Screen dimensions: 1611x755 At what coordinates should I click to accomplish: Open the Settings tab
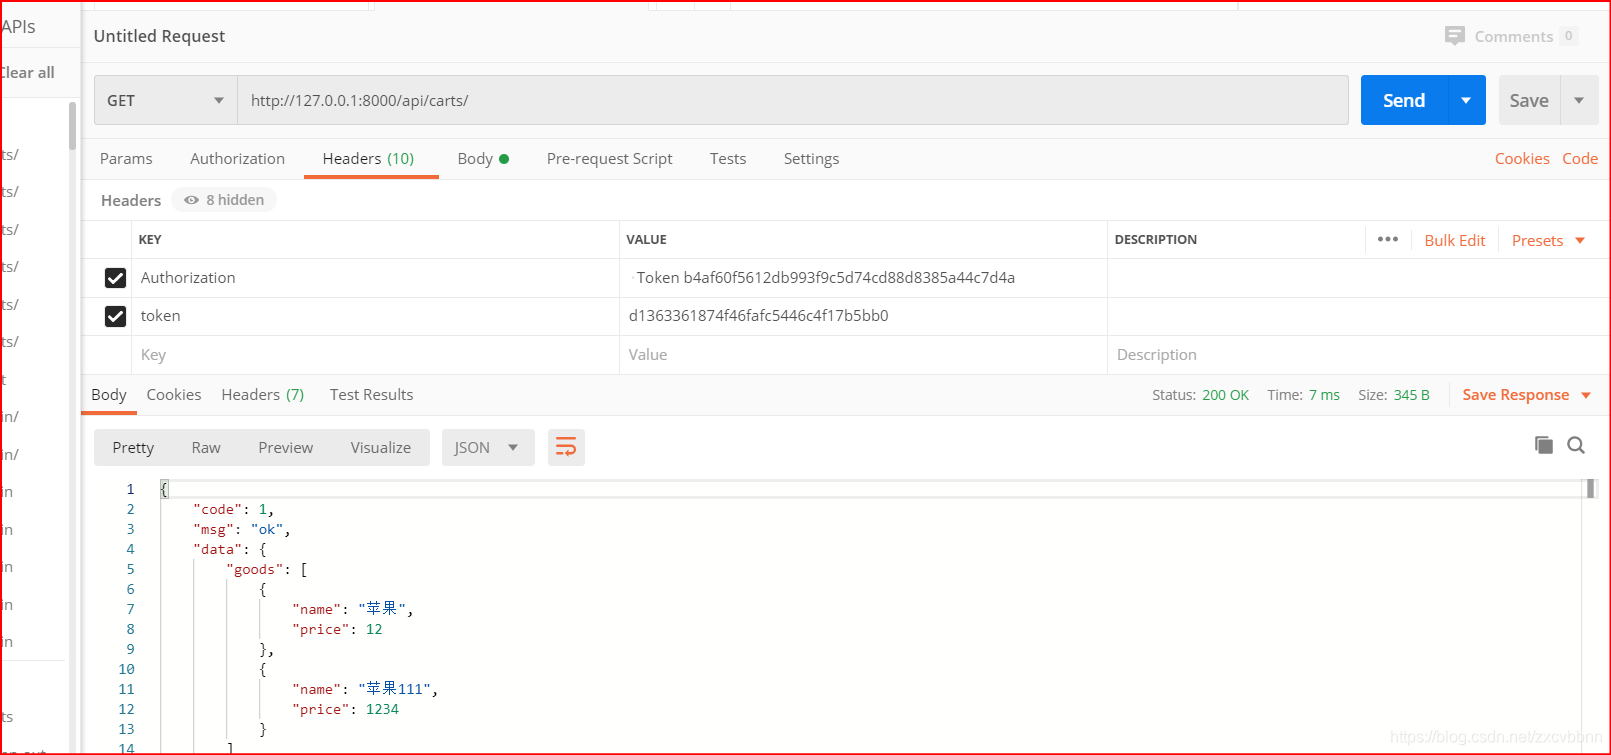pyautogui.click(x=811, y=158)
